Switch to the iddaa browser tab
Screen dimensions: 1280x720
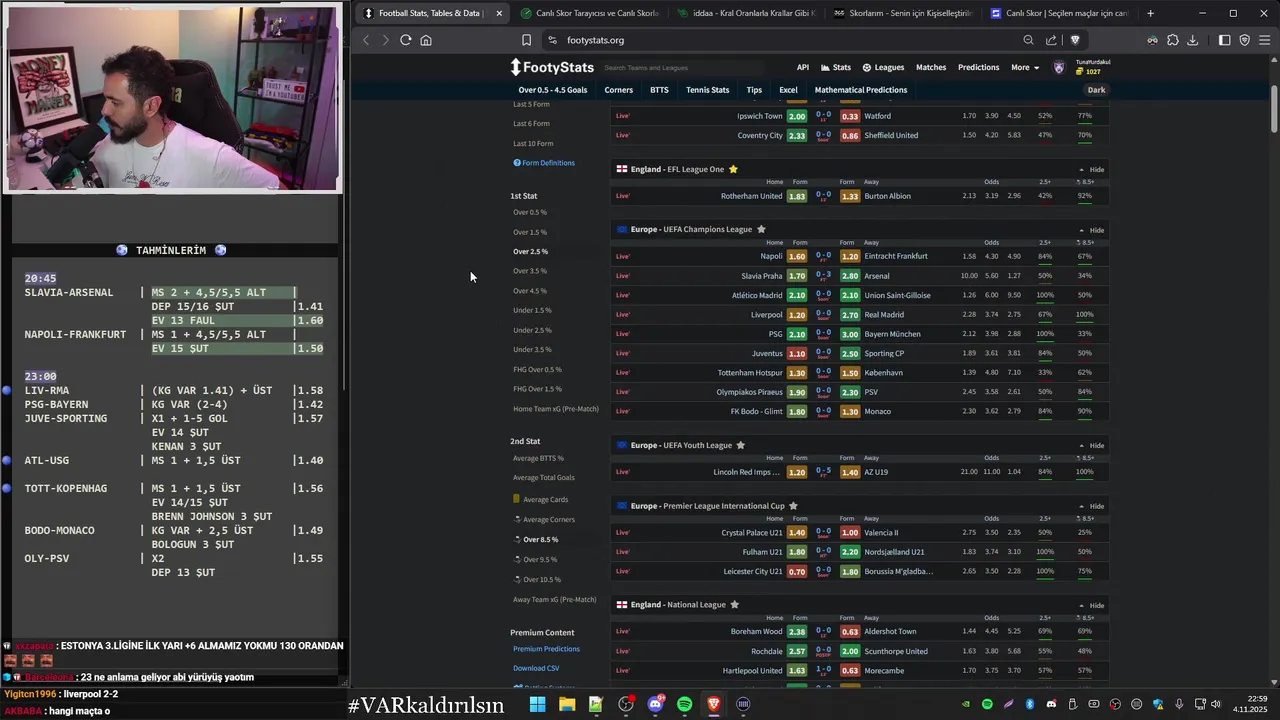(745, 13)
